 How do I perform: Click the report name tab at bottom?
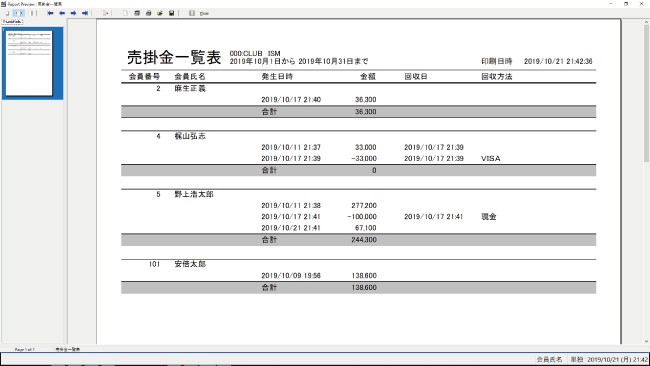tap(68, 349)
